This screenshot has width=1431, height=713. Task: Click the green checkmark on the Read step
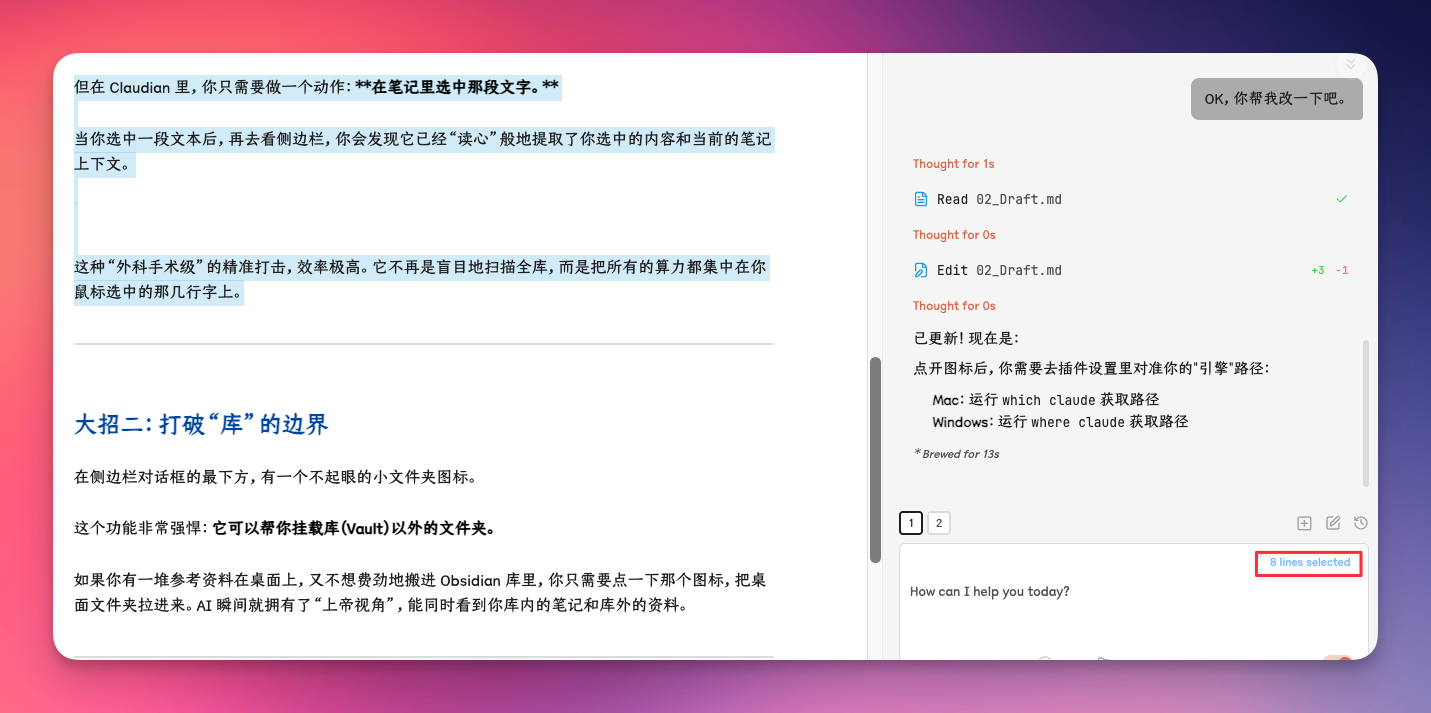(x=1342, y=198)
